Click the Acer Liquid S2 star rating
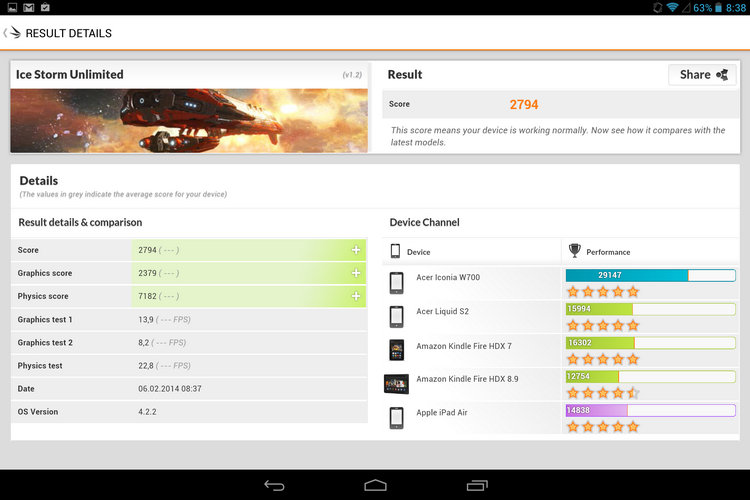Viewport: 750px width, 500px height. tap(603, 325)
